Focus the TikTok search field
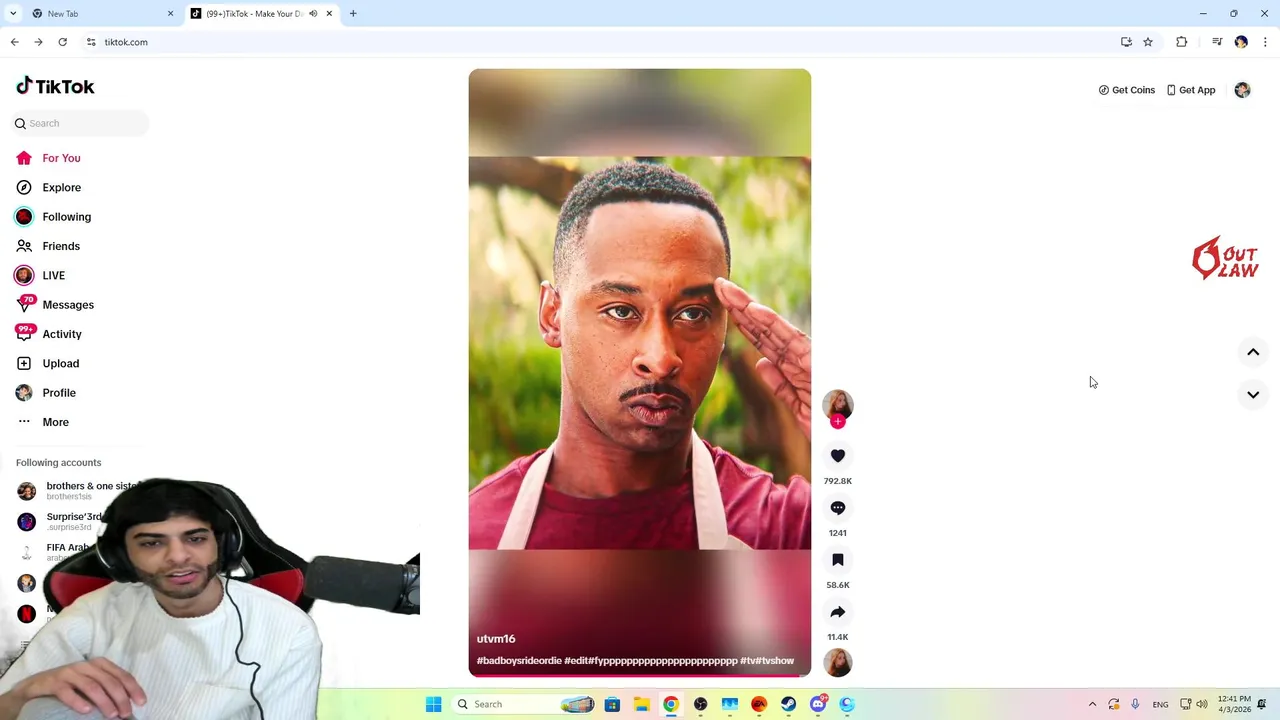Image resolution: width=1280 pixels, height=720 pixels. (82, 123)
